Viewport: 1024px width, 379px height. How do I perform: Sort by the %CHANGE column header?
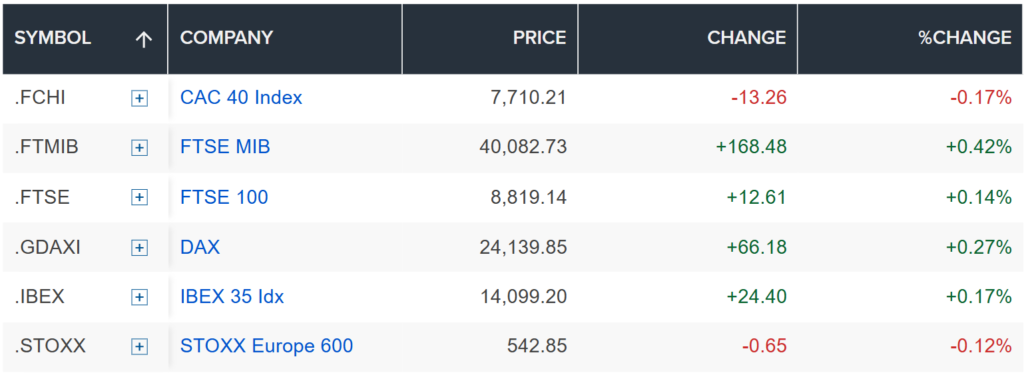tap(965, 38)
